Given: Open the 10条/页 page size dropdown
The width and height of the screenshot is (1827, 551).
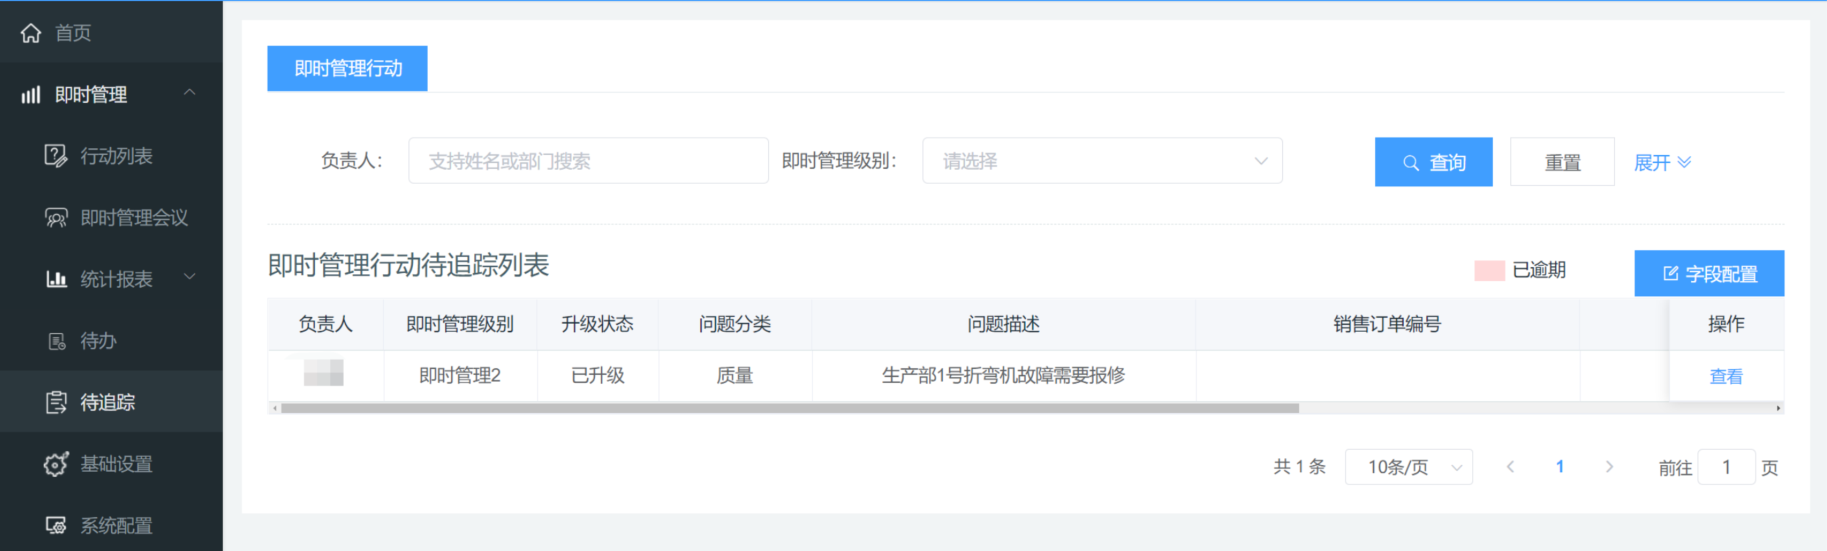Looking at the screenshot, I should click(1408, 467).
